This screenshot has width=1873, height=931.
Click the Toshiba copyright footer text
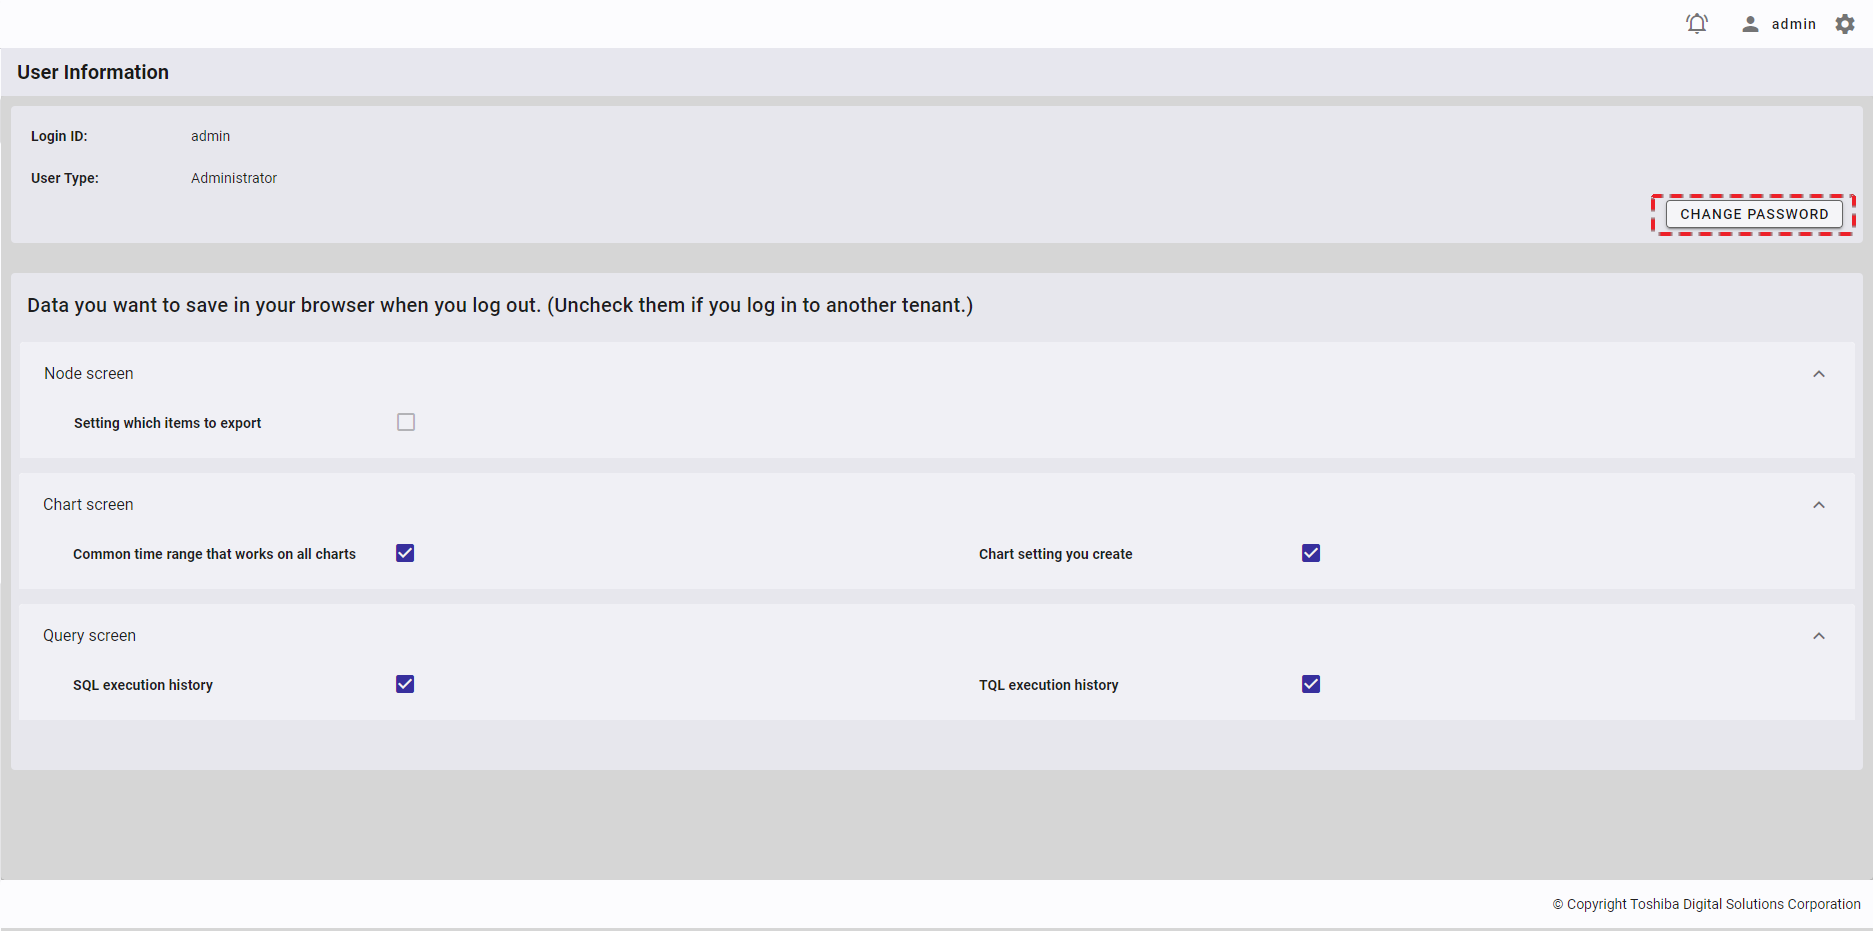click(x=1706, y=904)
